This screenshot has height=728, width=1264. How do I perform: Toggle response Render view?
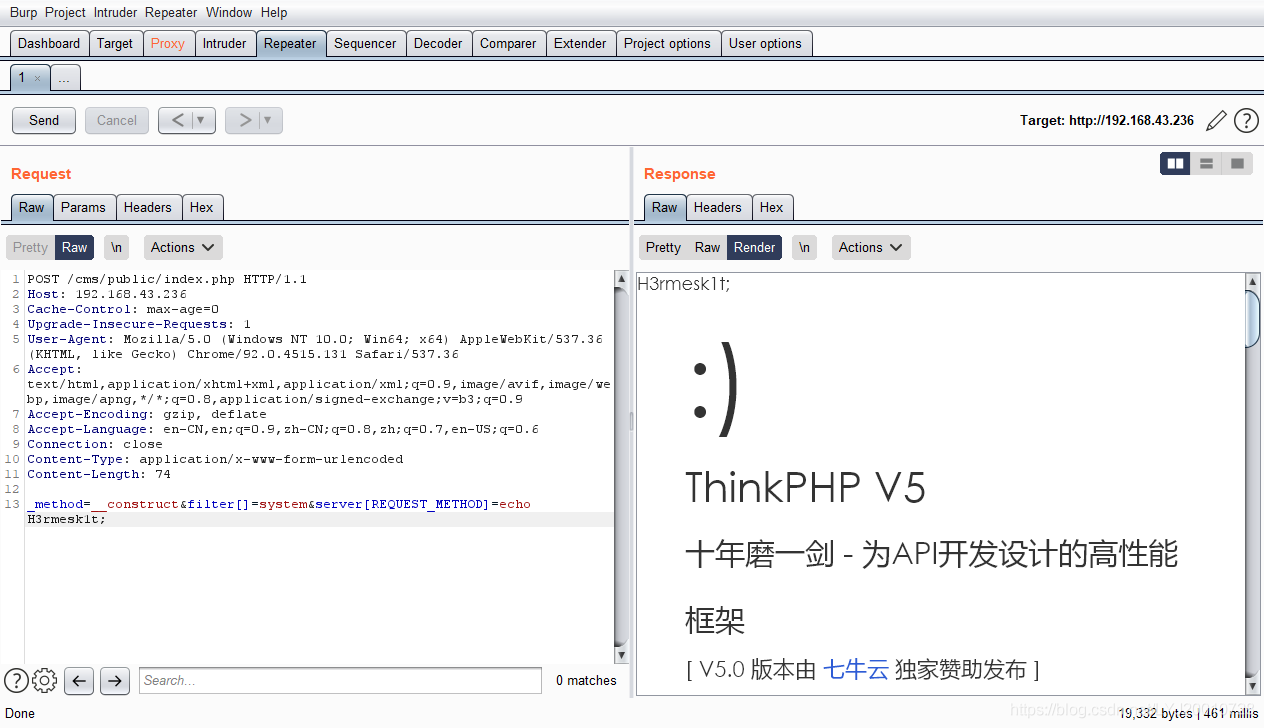[x=755, y=247]
